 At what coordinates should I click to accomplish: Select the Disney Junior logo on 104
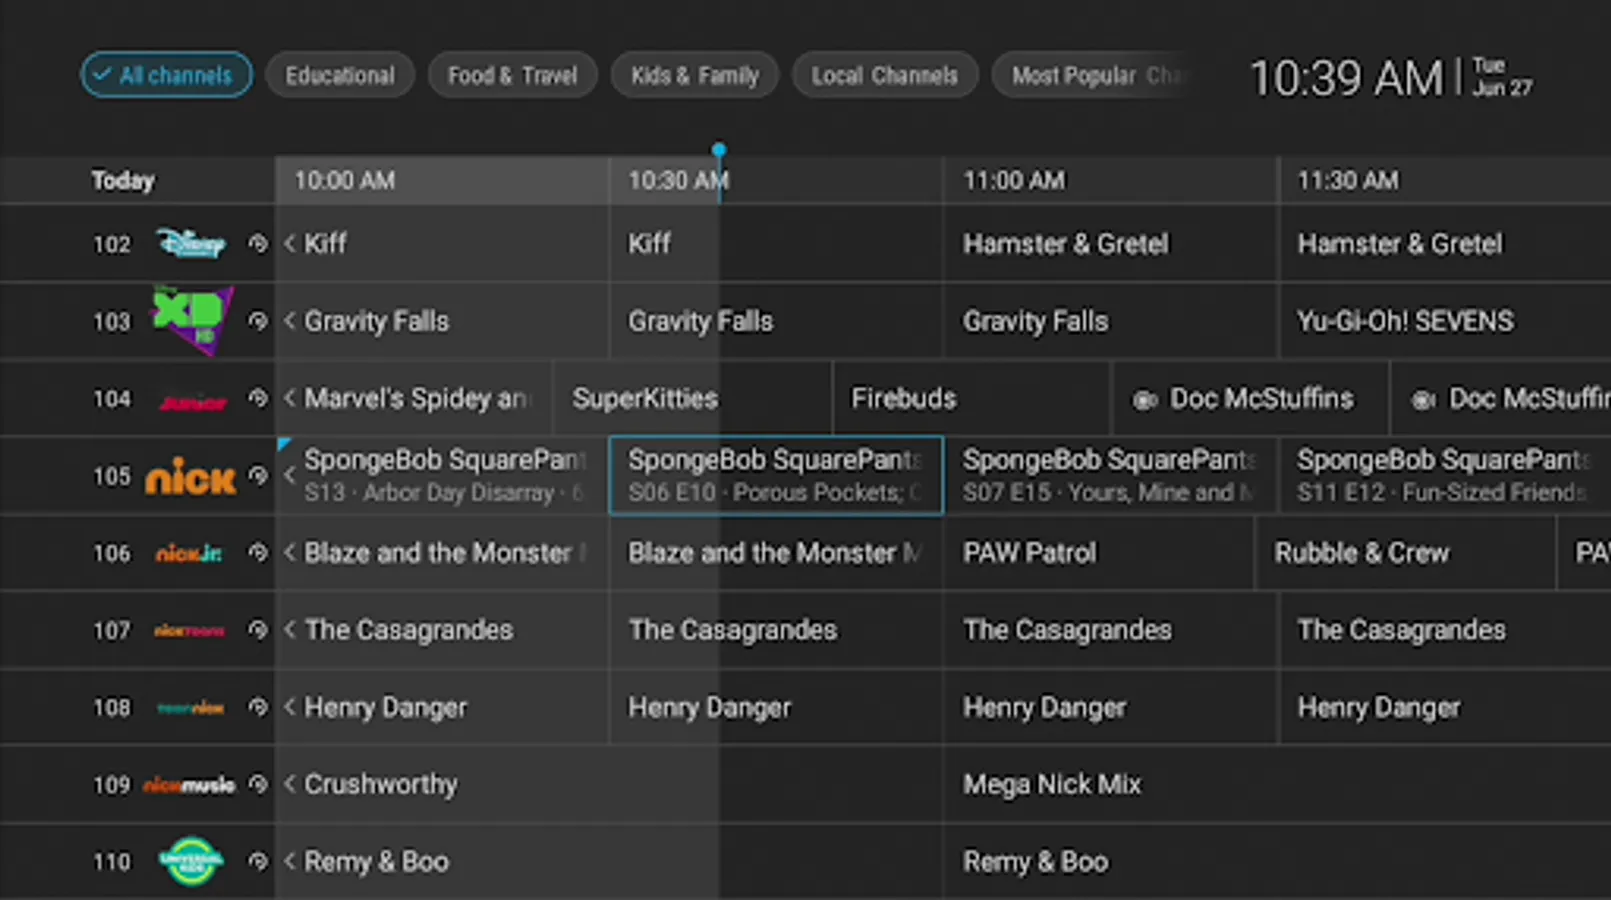coord(192,401)
